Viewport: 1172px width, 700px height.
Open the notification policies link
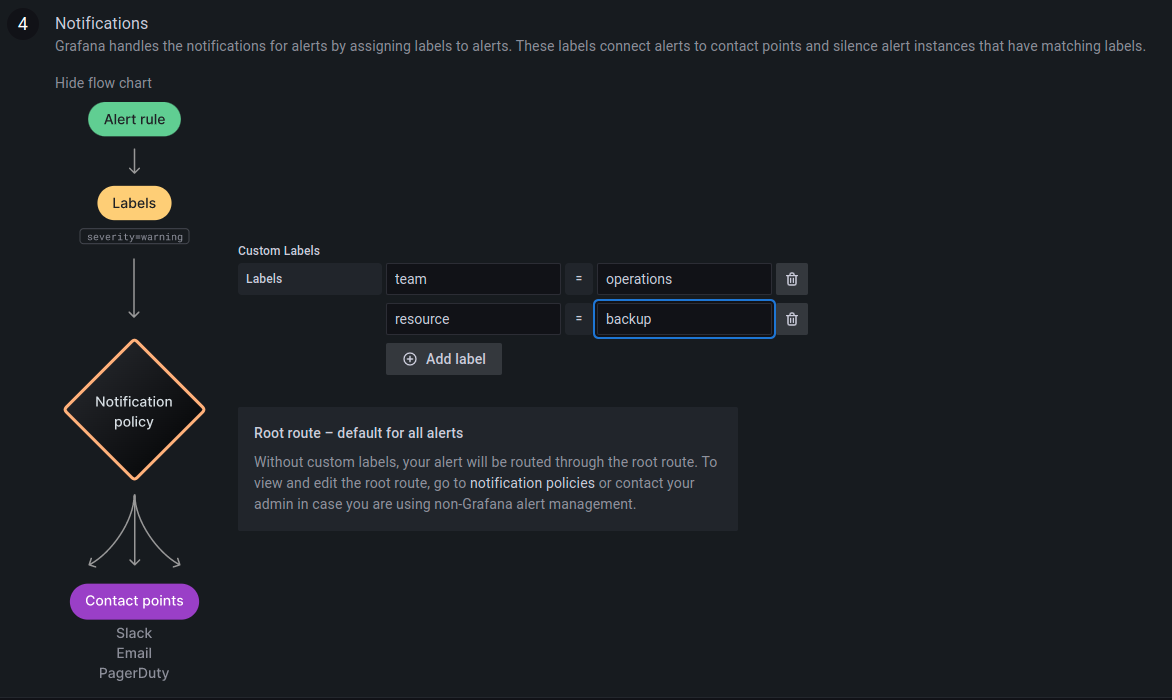(x=532, y=483)
